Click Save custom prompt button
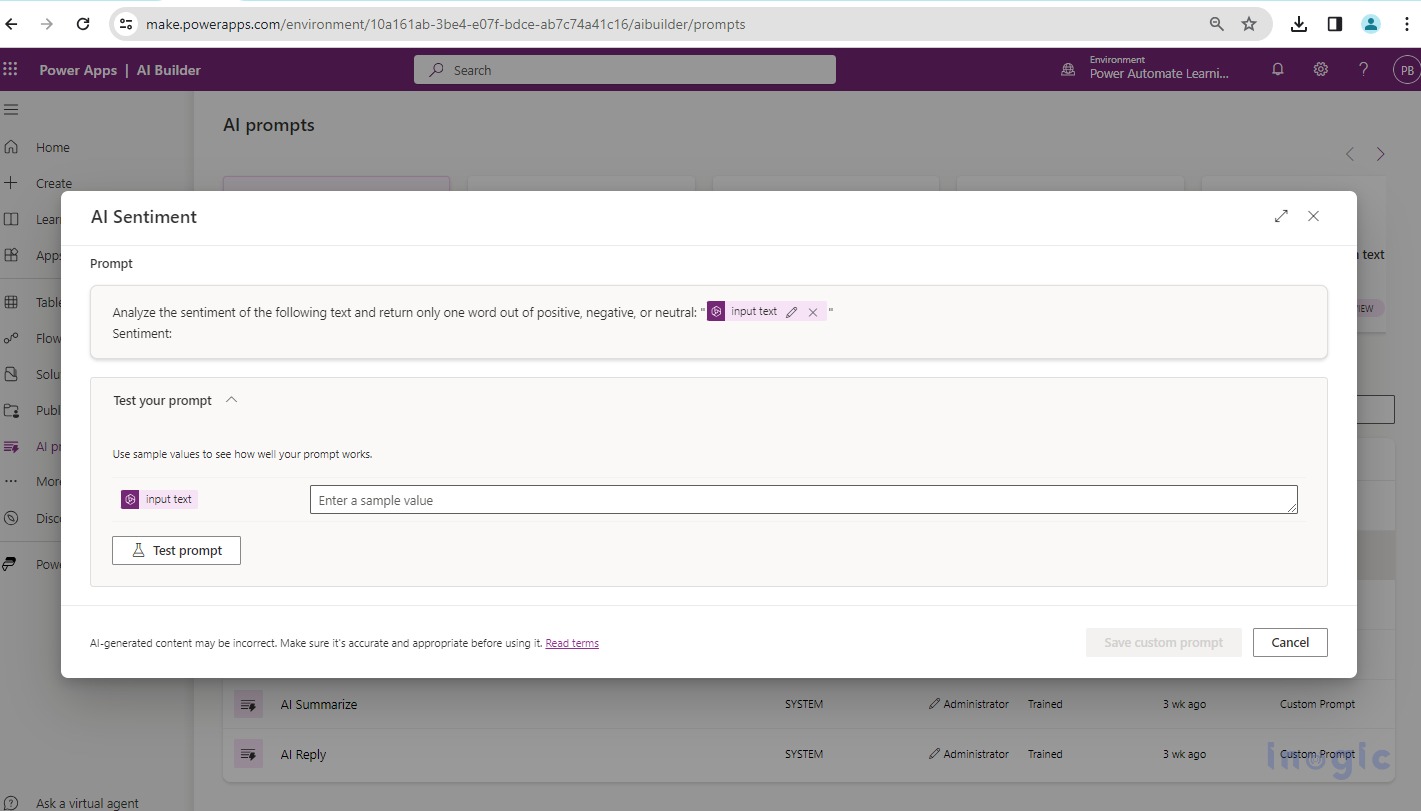 coord(1163,642)
